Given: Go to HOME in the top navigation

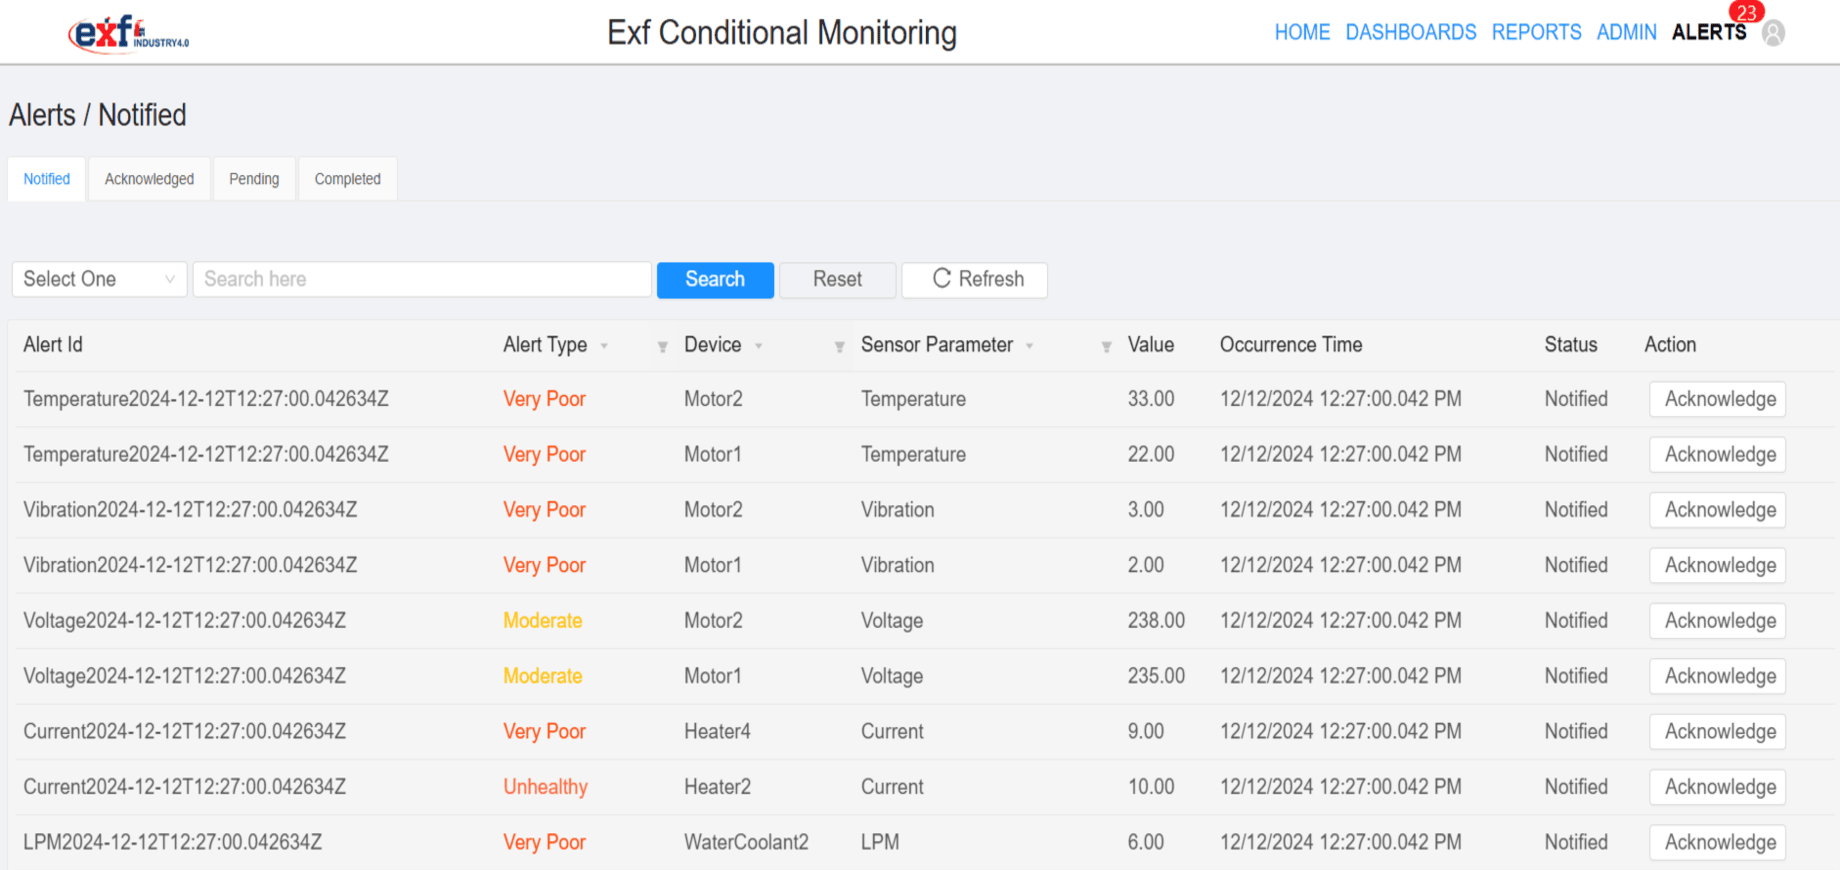Looking at the screenshot, I should tap(1302, 32).
